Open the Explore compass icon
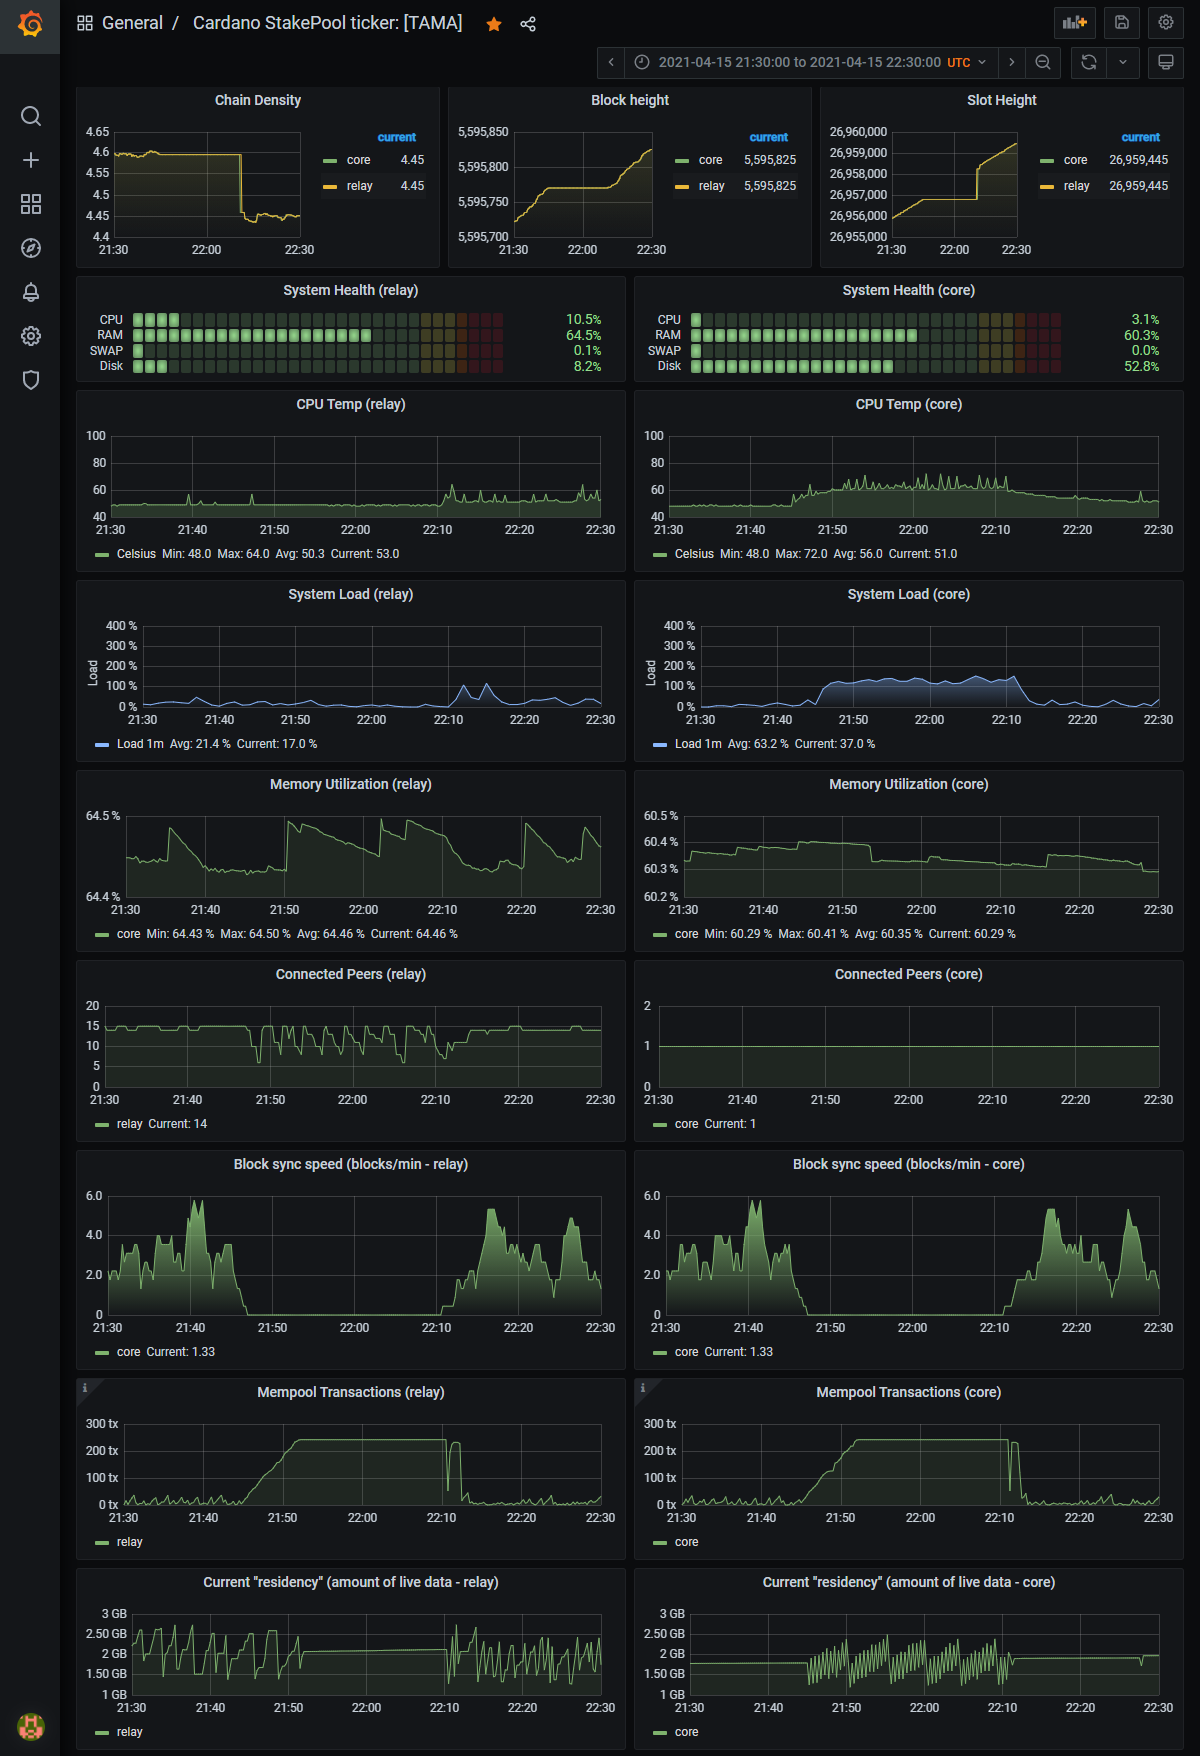The height and width of the screenshot is (1756, 1200). pyautogui.click(x=31, y=248)
